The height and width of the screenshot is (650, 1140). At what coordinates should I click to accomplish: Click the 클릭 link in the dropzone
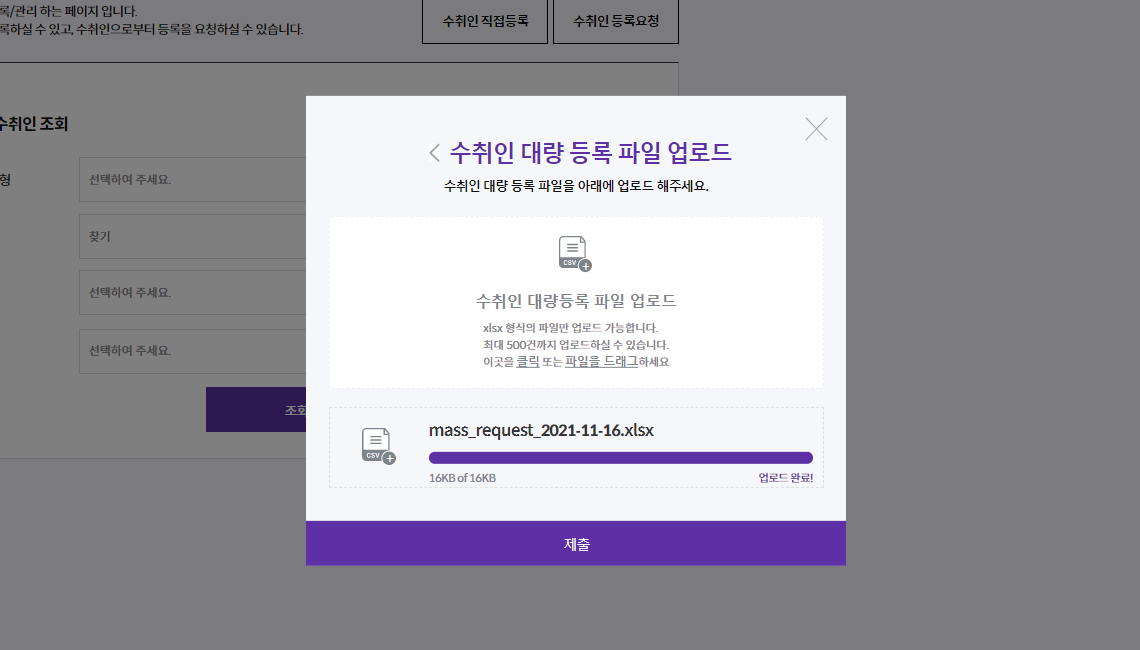click(x=528, y=361)
